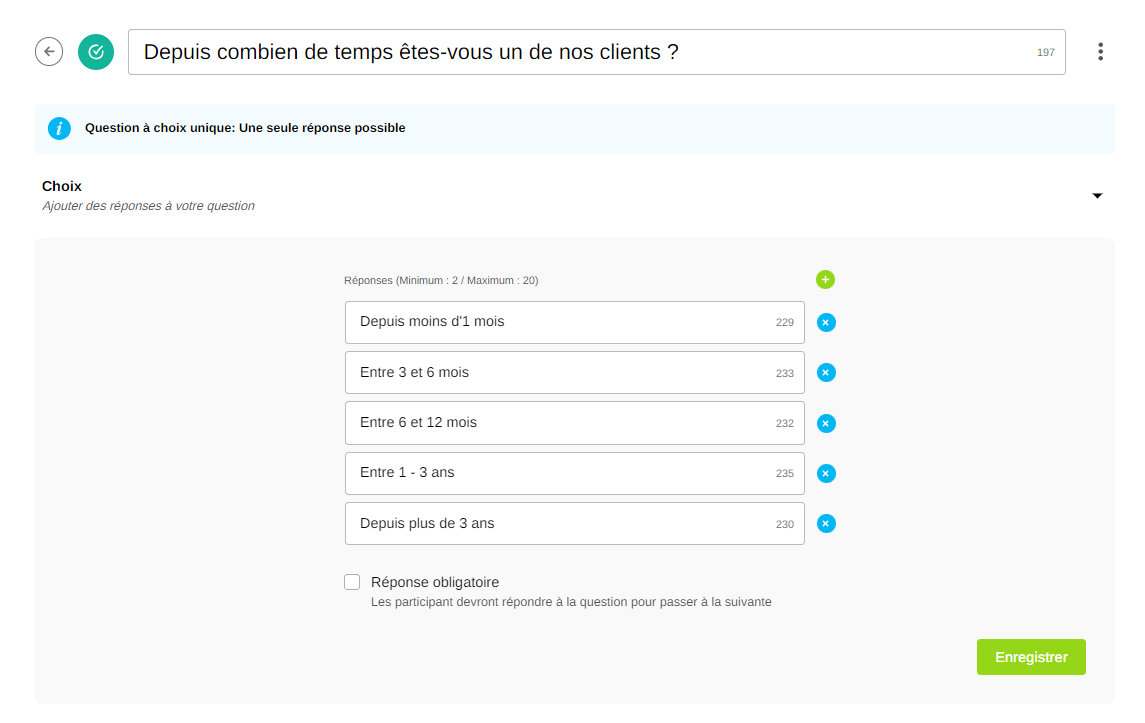Screen dimensions: 1145x723
Task: Collapse the Choix section arrow
Action: point(1097,196)
